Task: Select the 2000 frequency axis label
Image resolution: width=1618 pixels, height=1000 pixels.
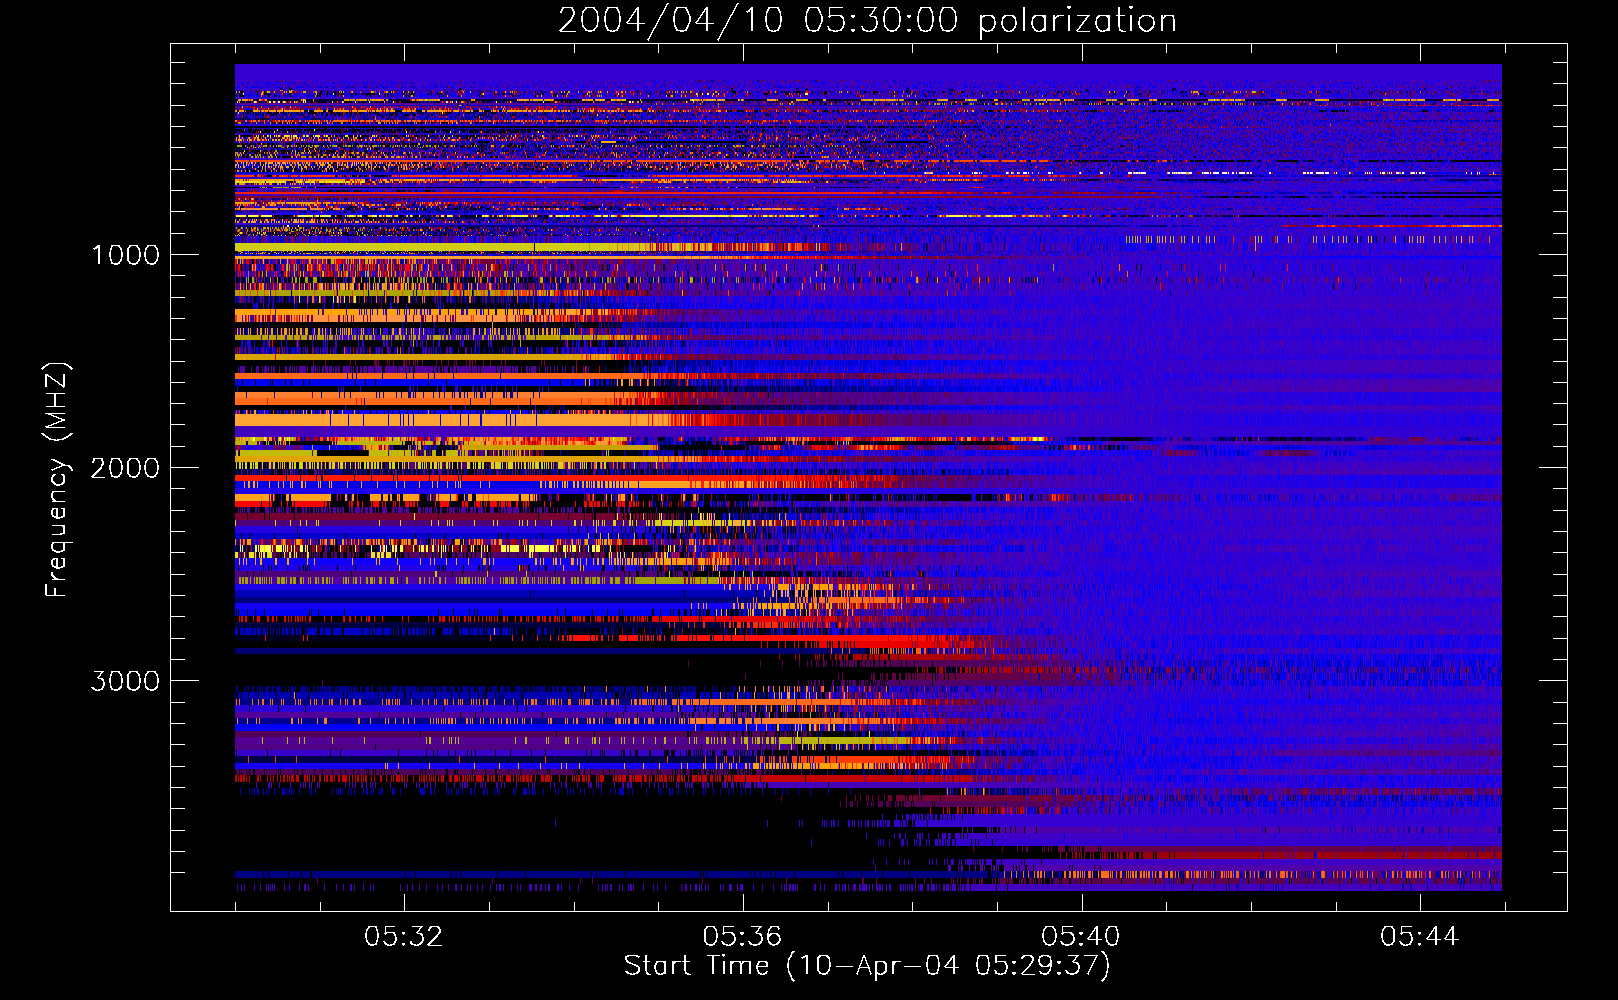Action: [125, 468]
